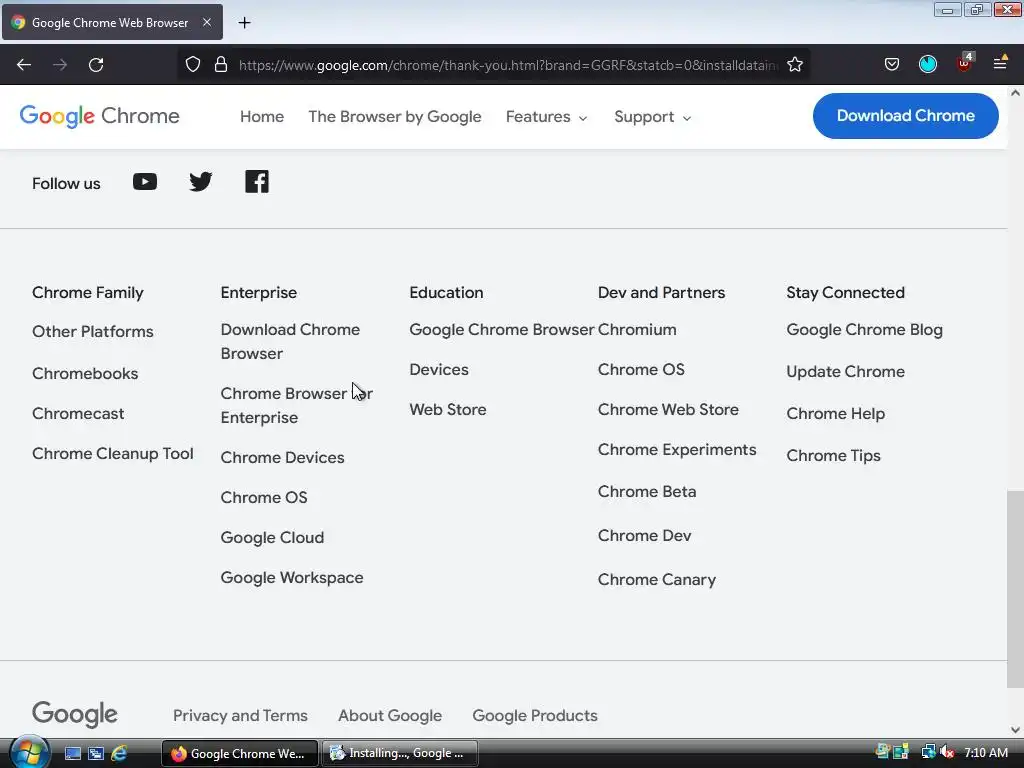Click the page vertical scrollbar thumb
Viewport: 1024px width, 768px height.
coord(1016,589)
